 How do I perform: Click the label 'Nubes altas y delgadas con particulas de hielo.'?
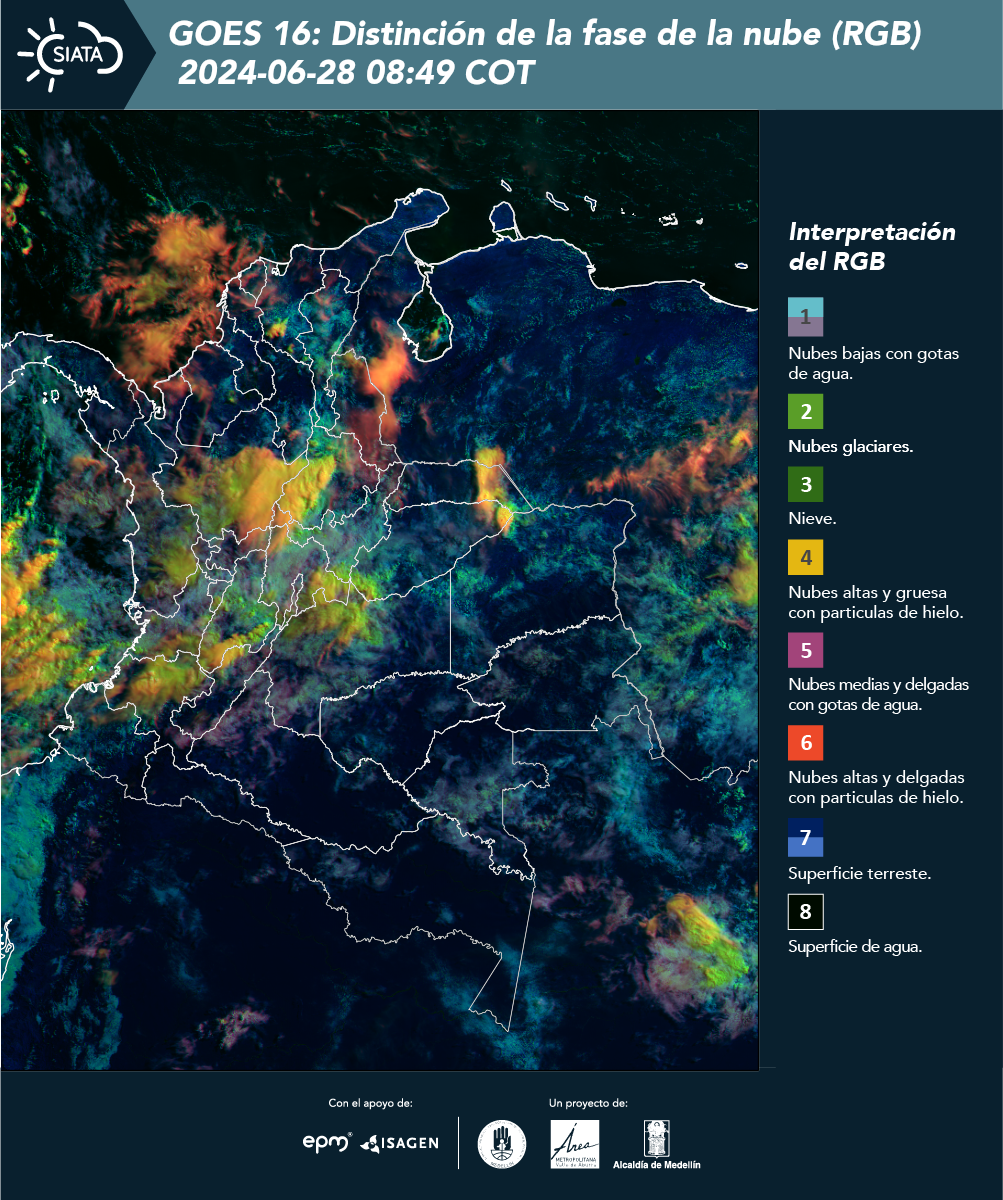point(876,787)
